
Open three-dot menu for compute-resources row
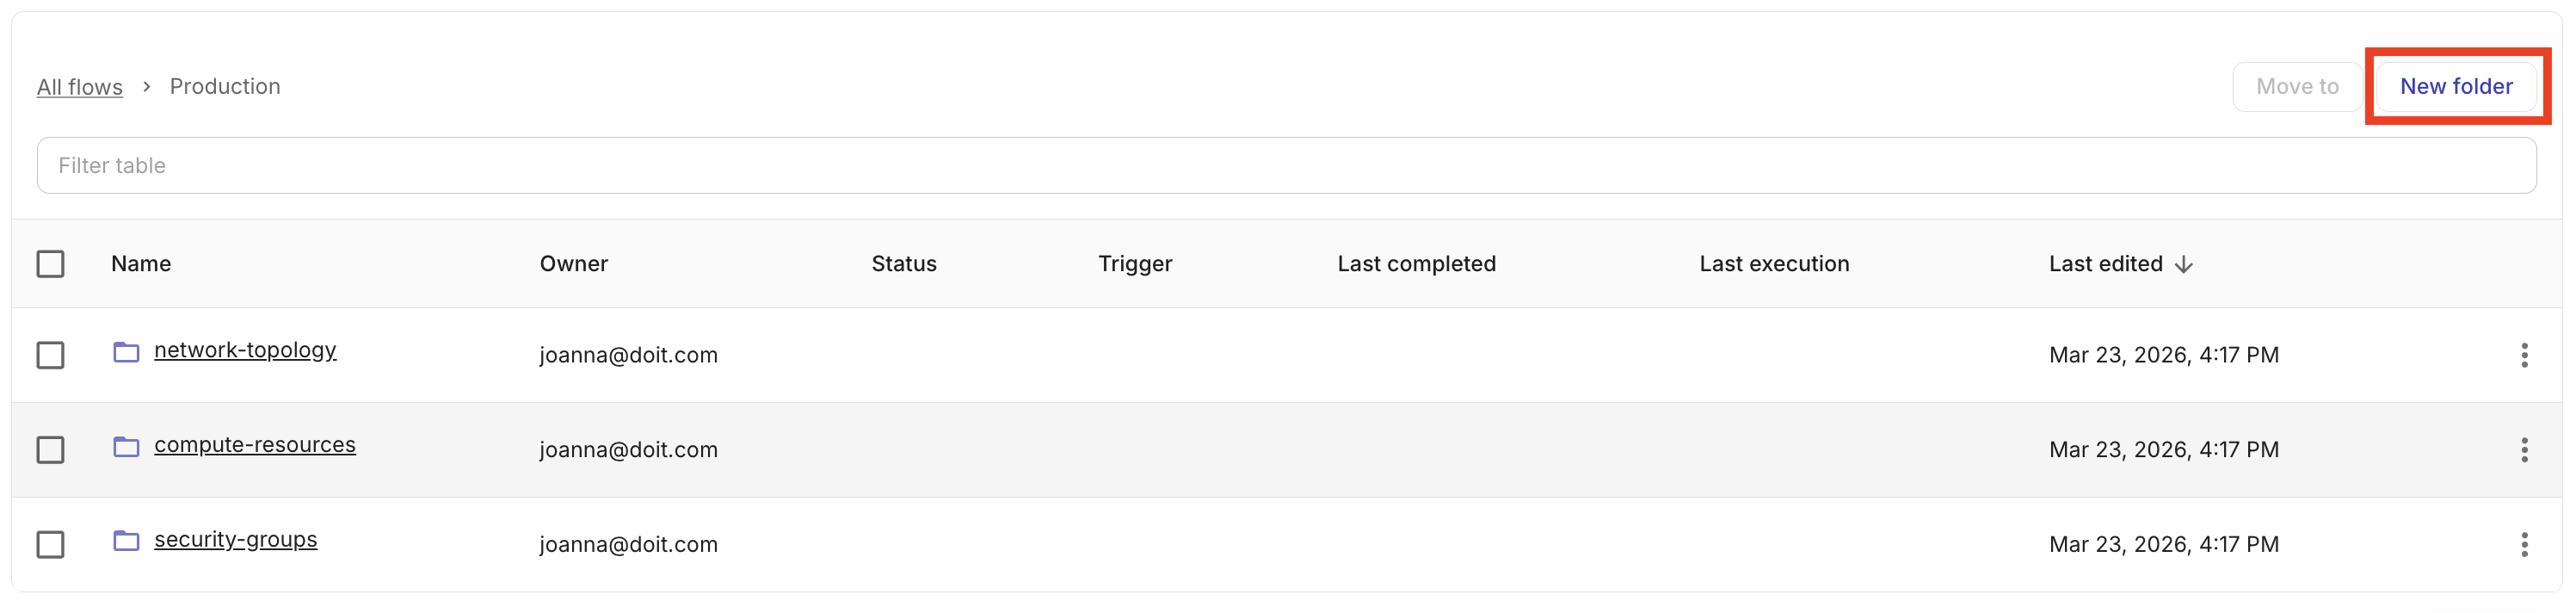pos(2524,450)
